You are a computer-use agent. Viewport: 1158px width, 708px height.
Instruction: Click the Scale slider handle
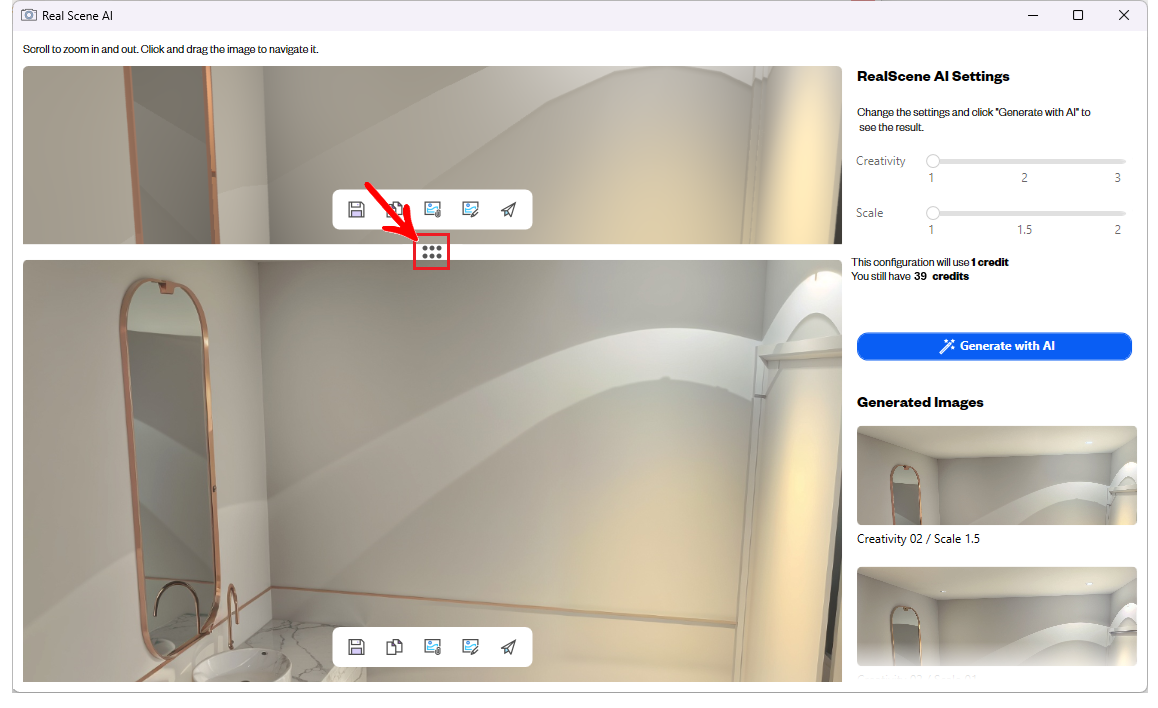933,213
